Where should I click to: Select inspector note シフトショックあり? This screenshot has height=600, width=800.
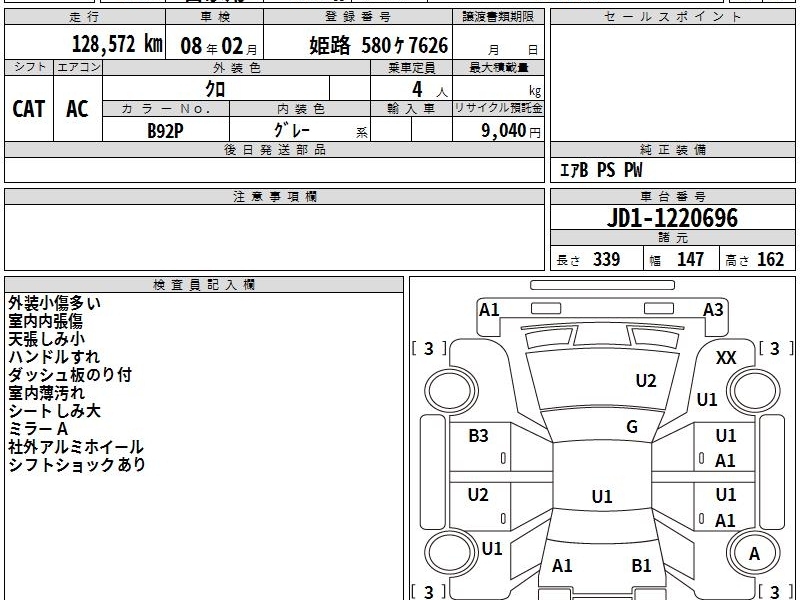(77, 465)
